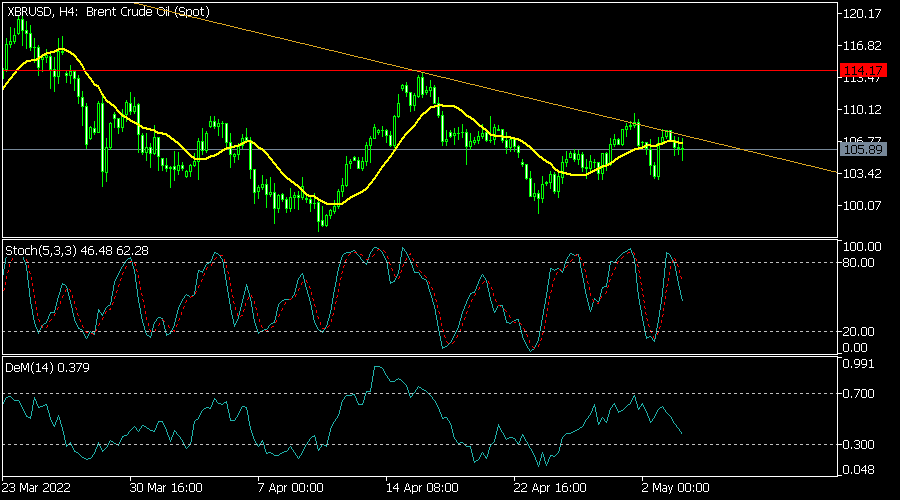Click the 116.82 price scale value
The image size is (900, 500).
pyautogui.click(x=862, y=45)
